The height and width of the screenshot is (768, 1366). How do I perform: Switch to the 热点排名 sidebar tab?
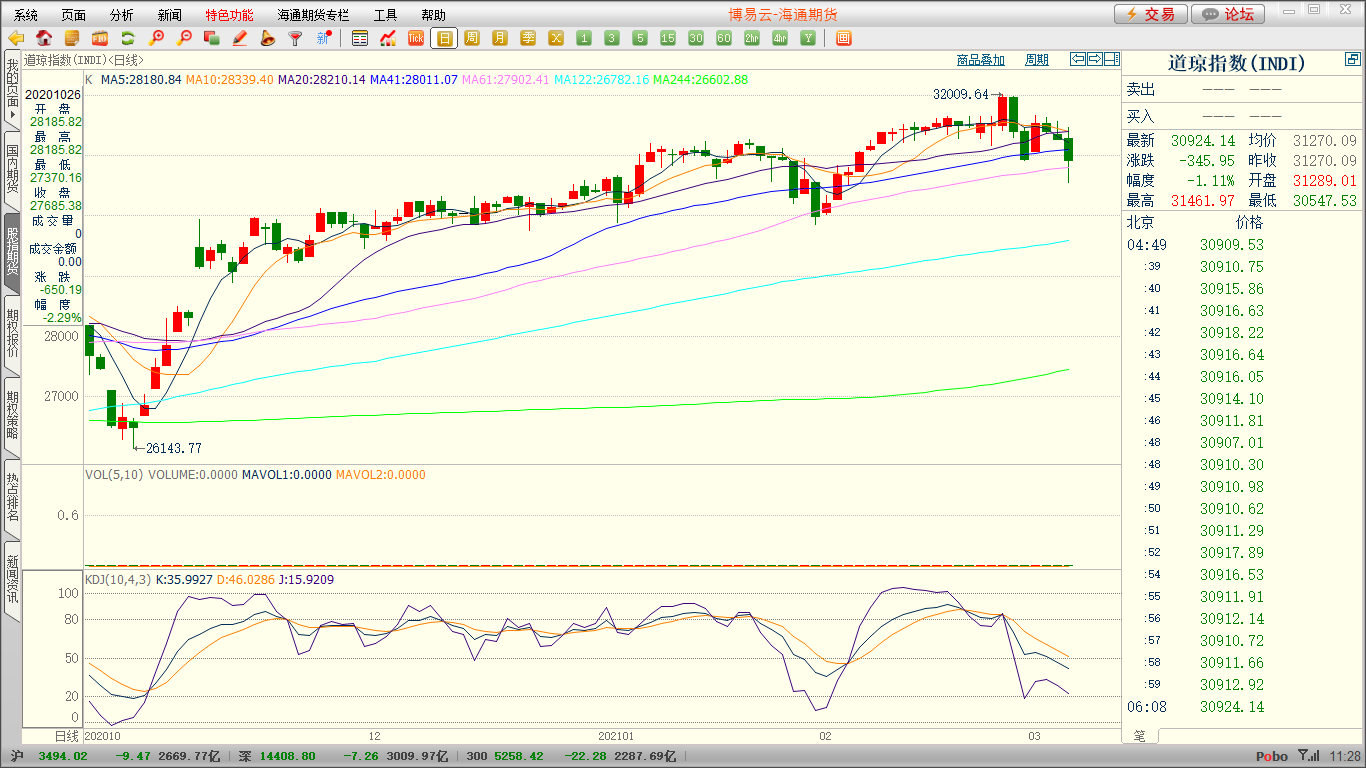pos(12,498)
